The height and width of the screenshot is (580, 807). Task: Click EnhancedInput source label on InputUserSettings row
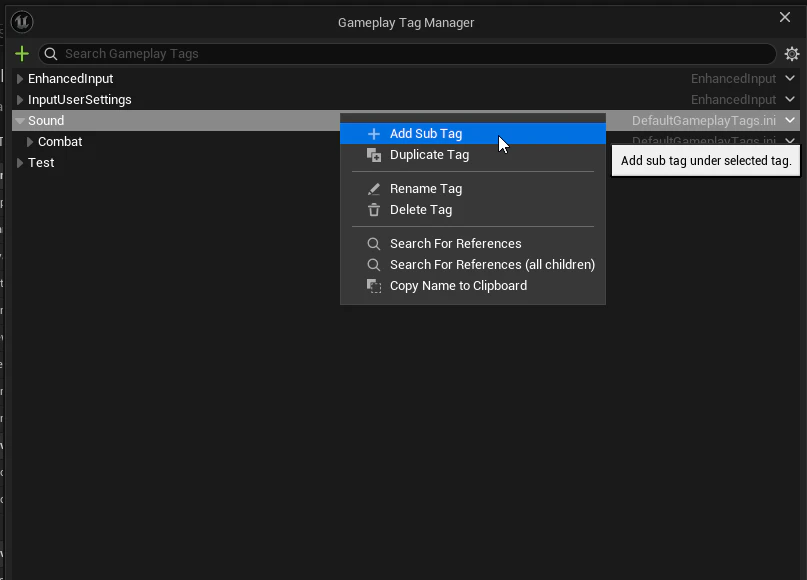click(733, 100)
